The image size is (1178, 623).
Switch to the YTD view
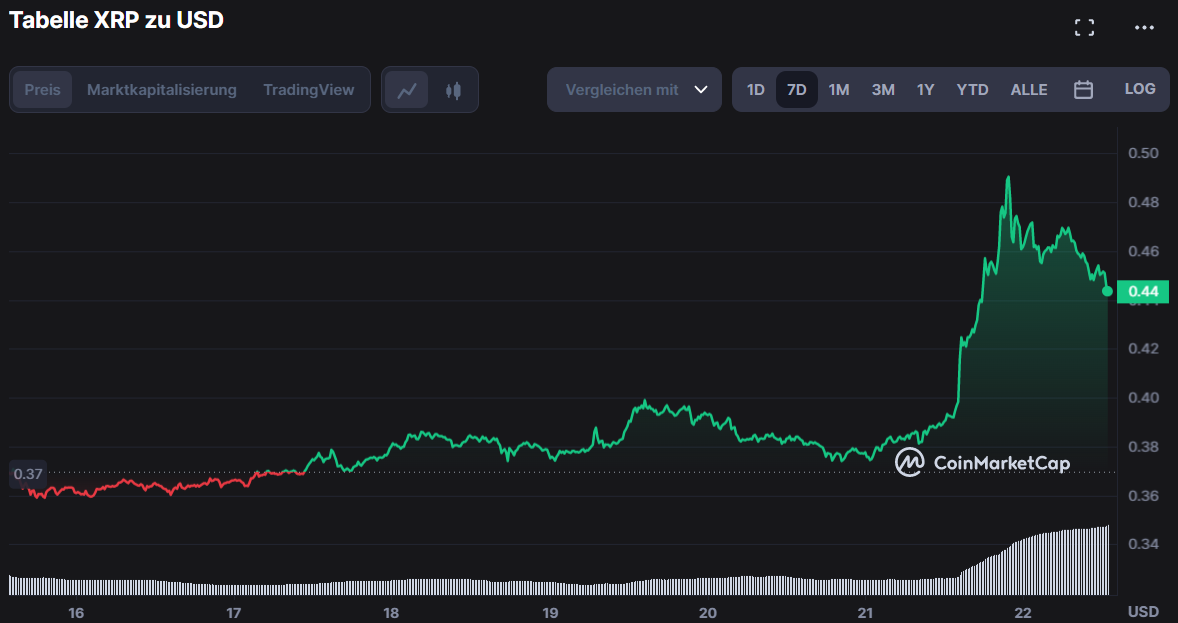[971, 89]
